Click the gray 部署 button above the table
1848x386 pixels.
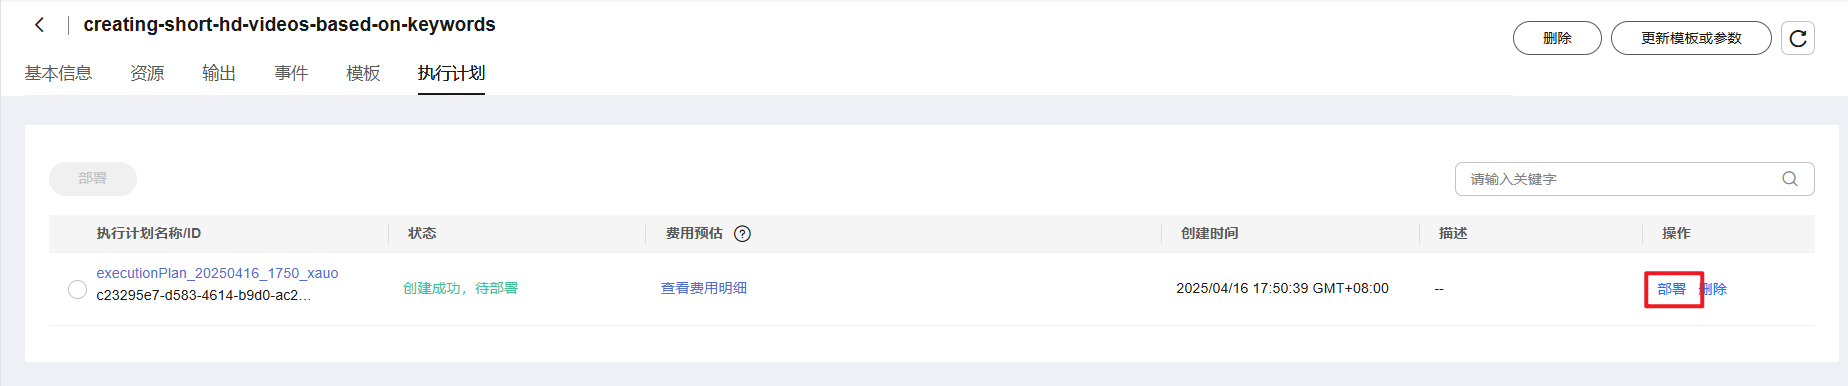pos(93,178)
